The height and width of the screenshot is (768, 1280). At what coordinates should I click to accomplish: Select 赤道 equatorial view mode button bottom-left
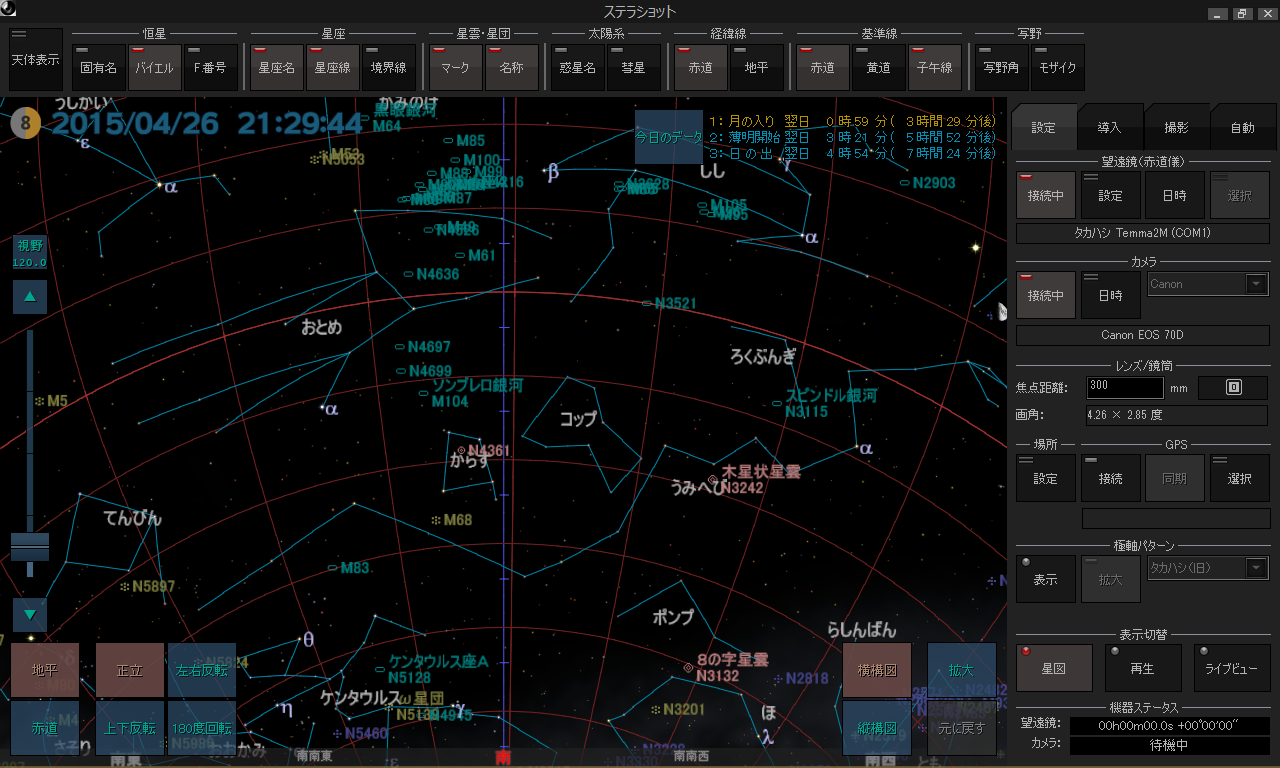45,728
